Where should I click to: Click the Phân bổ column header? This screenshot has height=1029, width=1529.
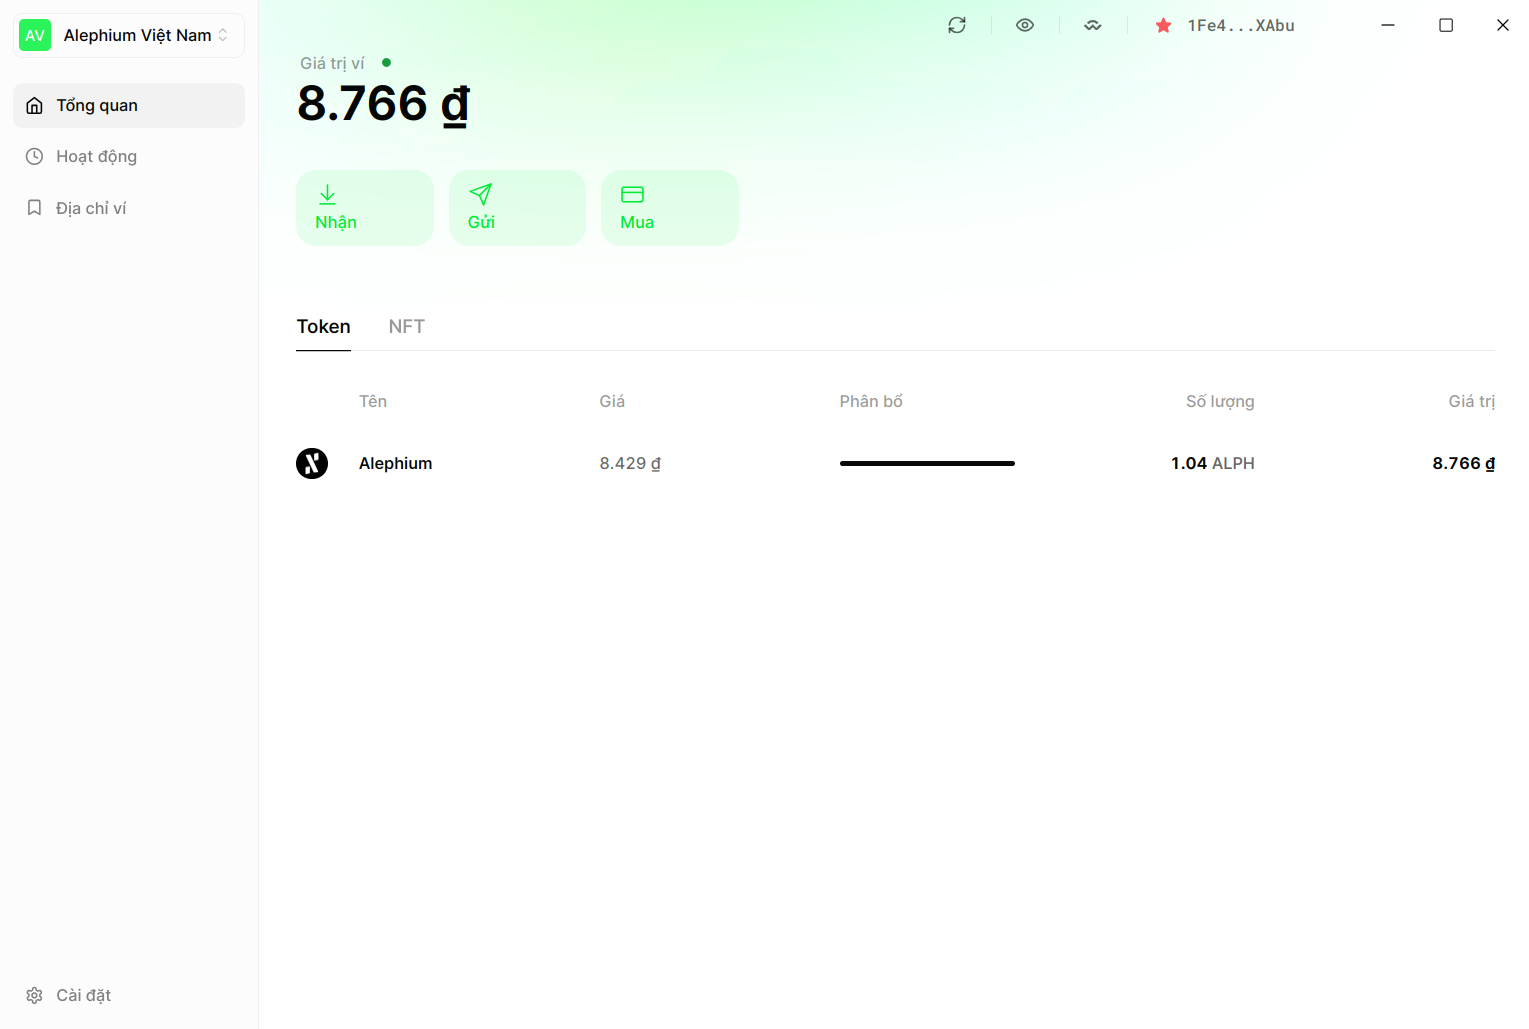(871, 401)
